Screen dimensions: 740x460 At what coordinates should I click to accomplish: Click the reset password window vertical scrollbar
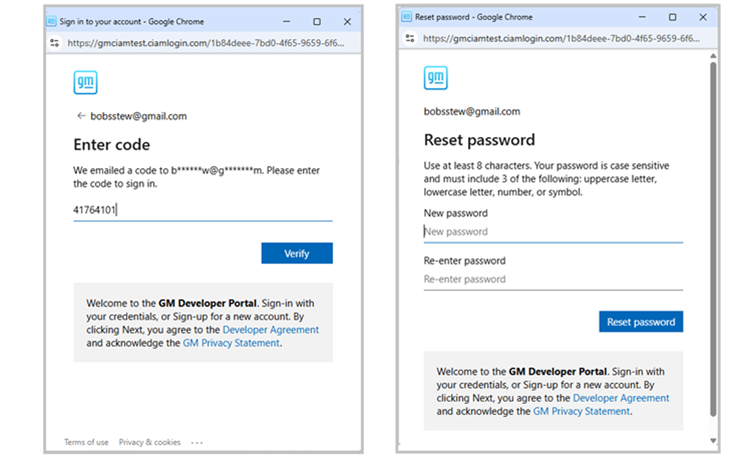(713, 240)
